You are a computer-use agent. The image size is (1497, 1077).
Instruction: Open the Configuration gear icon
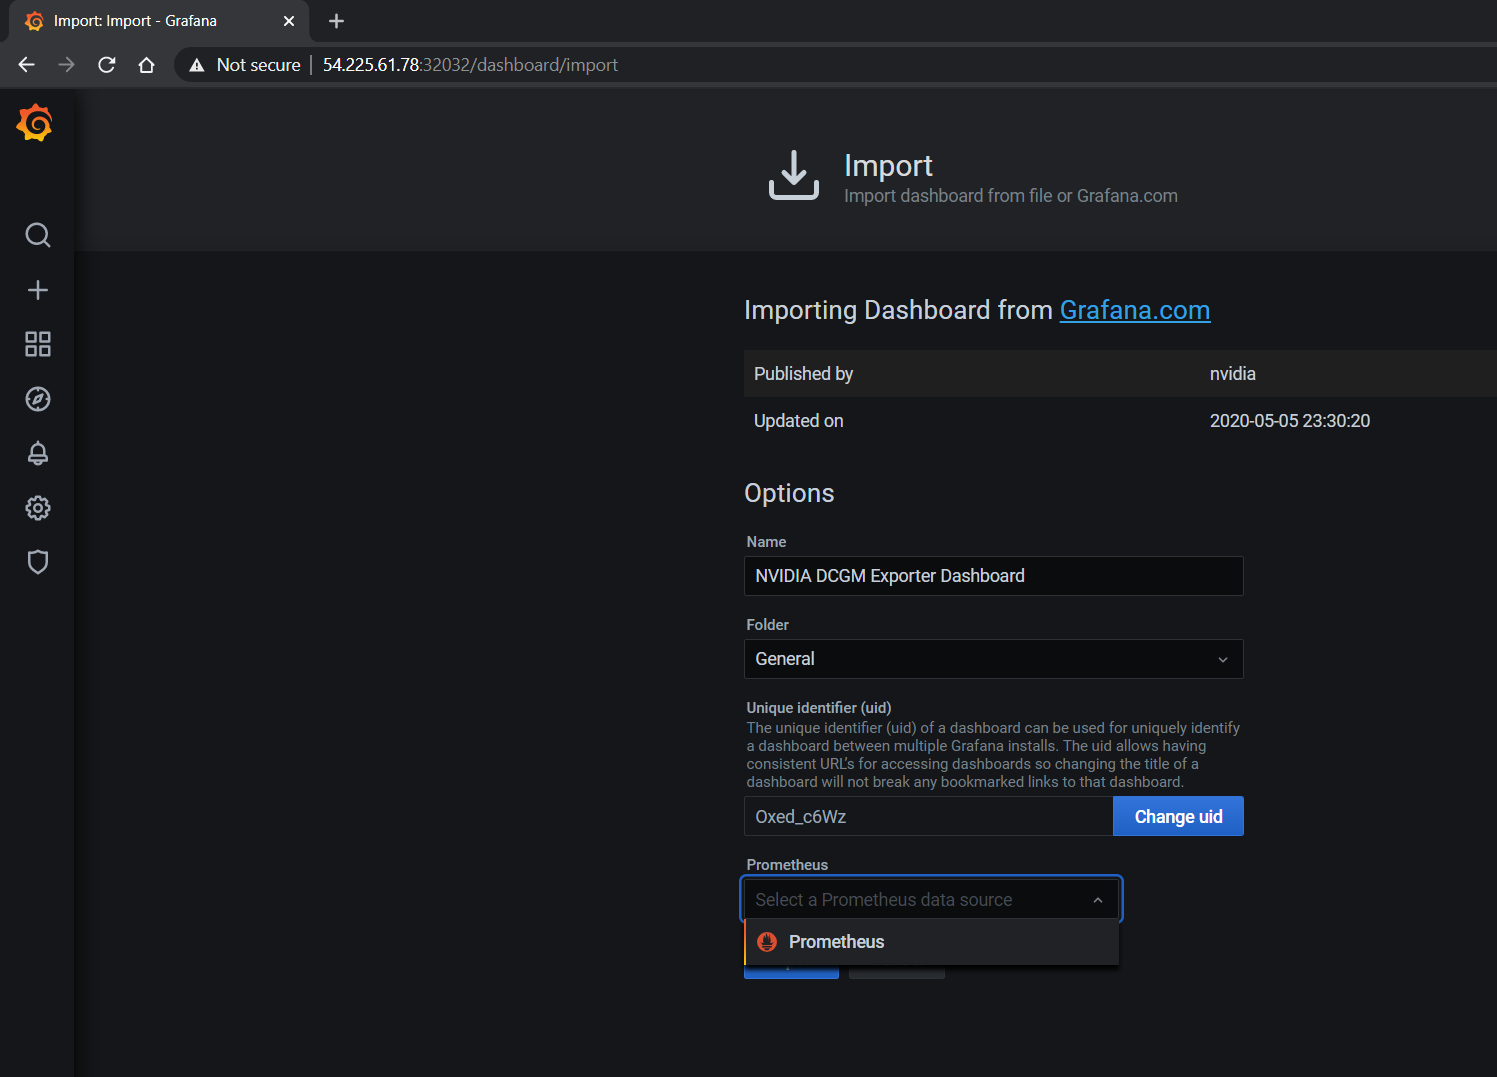[38, 508]
